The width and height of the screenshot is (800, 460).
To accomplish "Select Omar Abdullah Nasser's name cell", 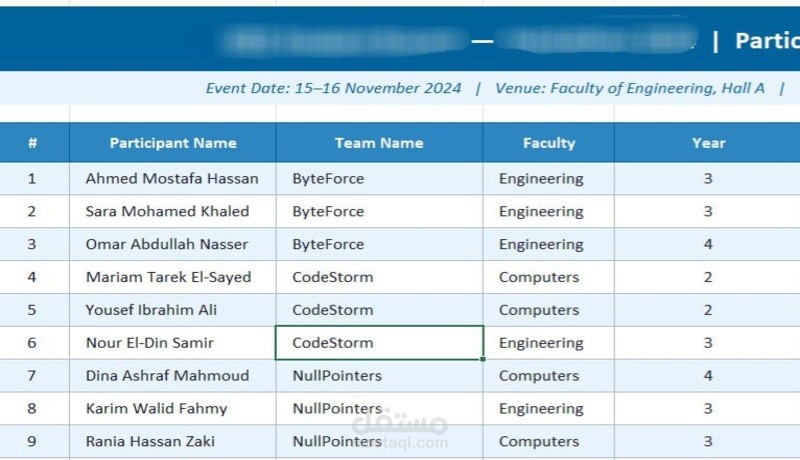I will coord(167,245).
